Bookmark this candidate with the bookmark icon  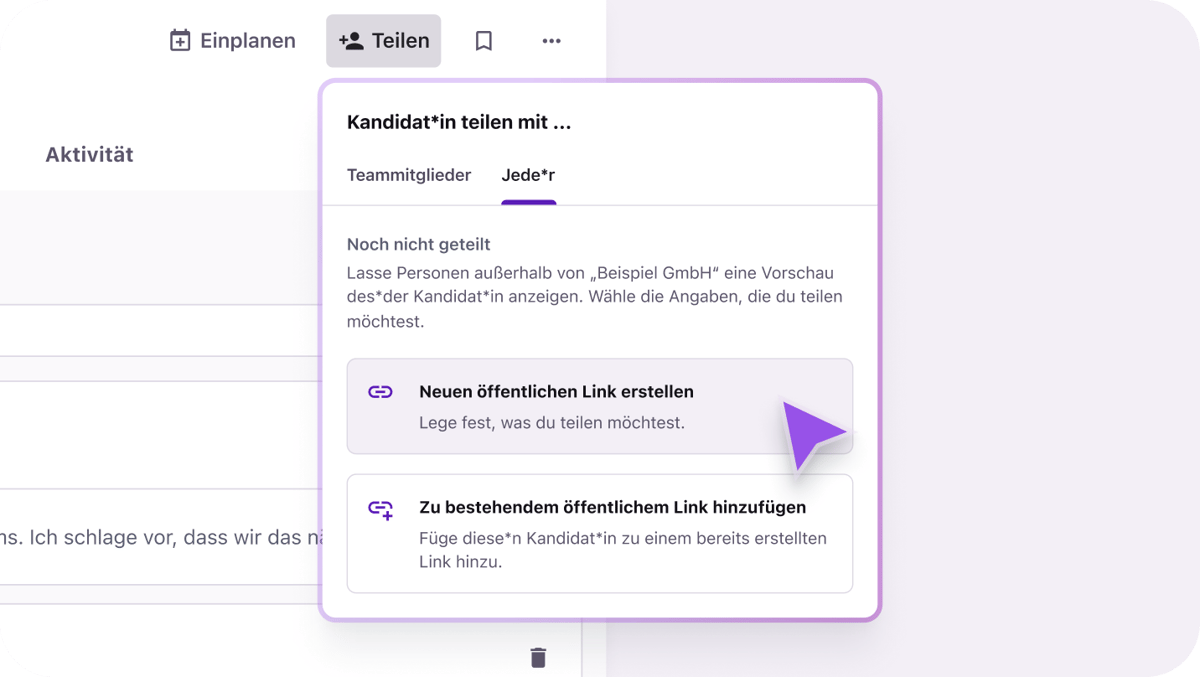pyautogui.click(x=484, y=41)
